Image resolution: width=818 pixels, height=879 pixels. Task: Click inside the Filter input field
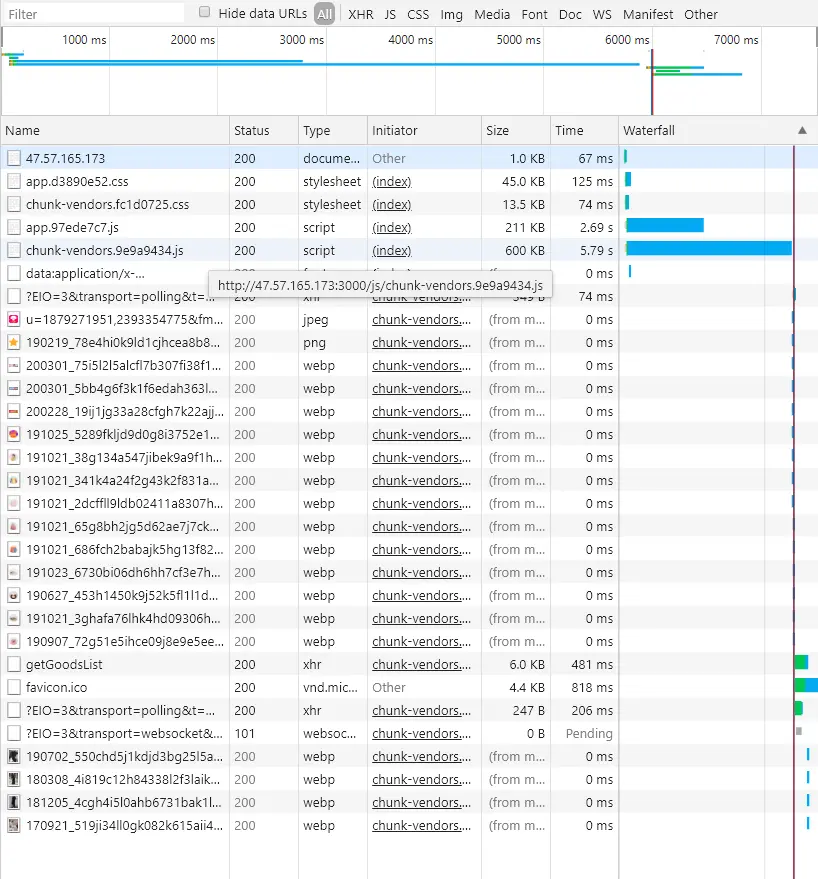click(x=95, y=14)
